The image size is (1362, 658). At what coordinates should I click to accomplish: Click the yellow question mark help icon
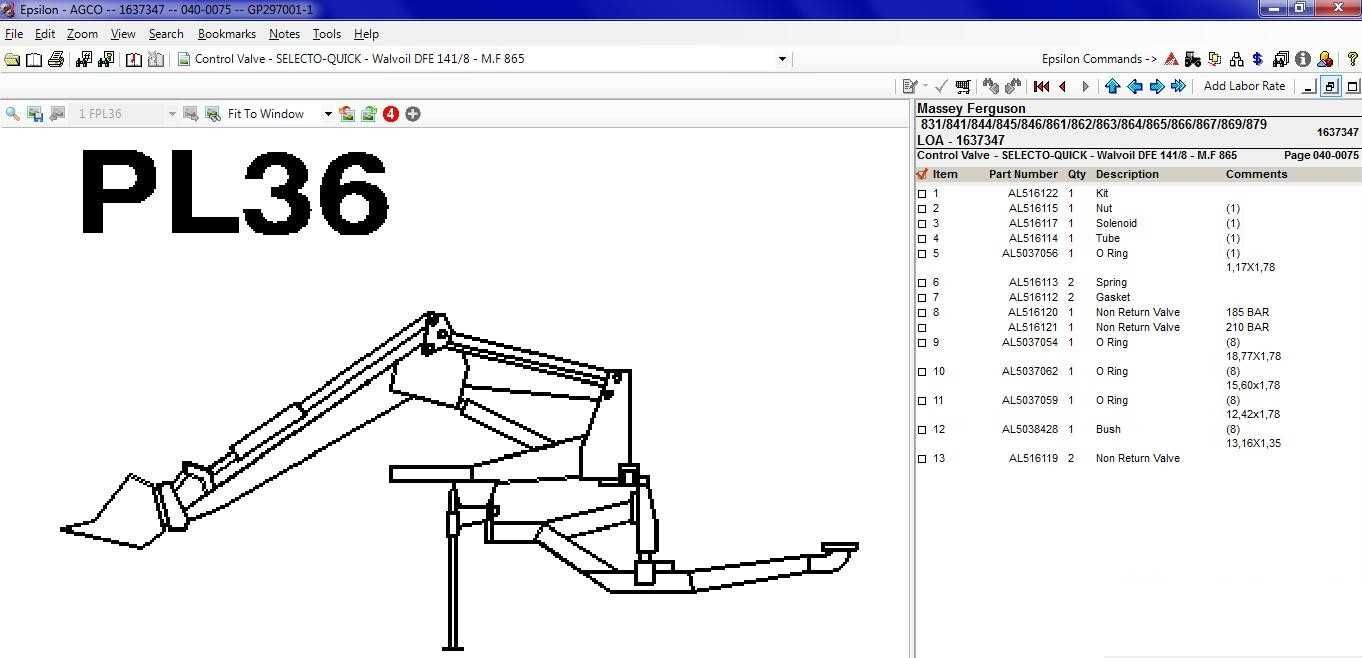click(1352, 59)
